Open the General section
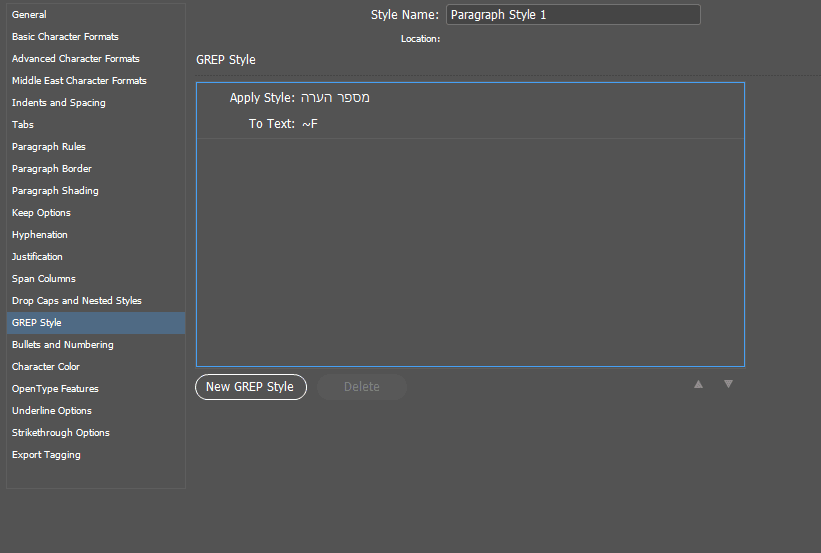Viewport: 821px width, 553px height. [x=30, y=15]
